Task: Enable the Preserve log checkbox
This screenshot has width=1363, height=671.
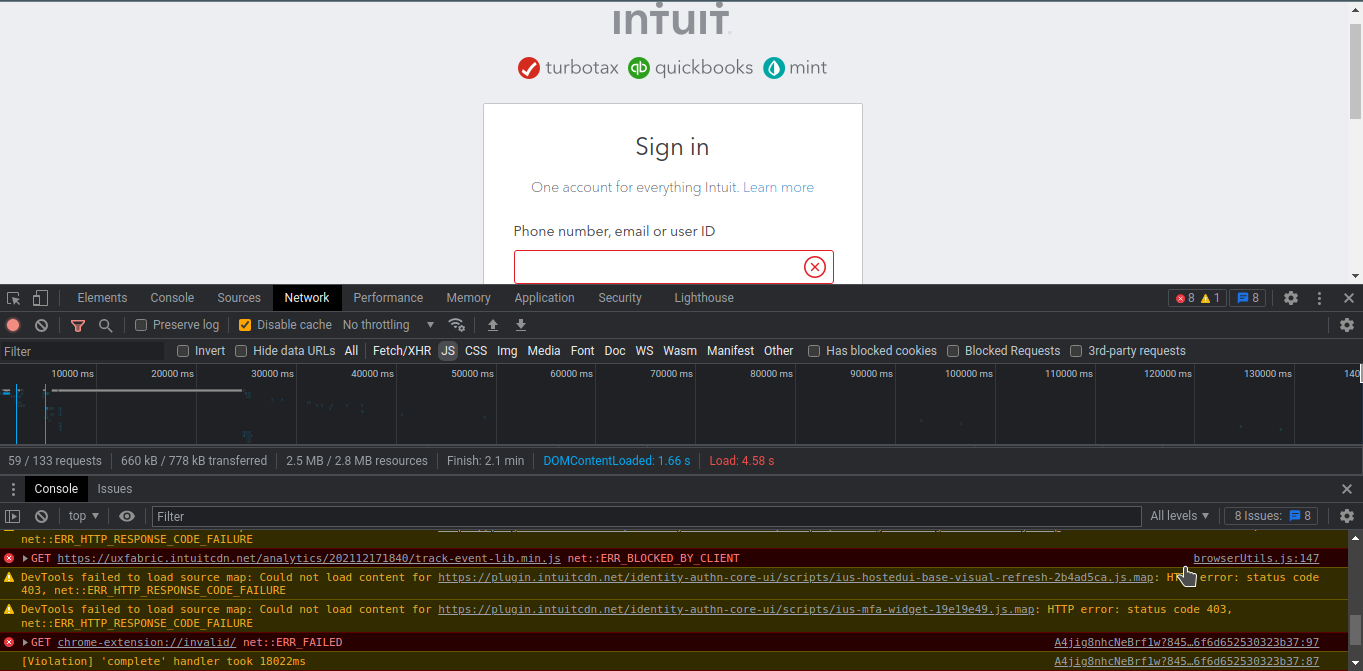Action: coord(141,325)
